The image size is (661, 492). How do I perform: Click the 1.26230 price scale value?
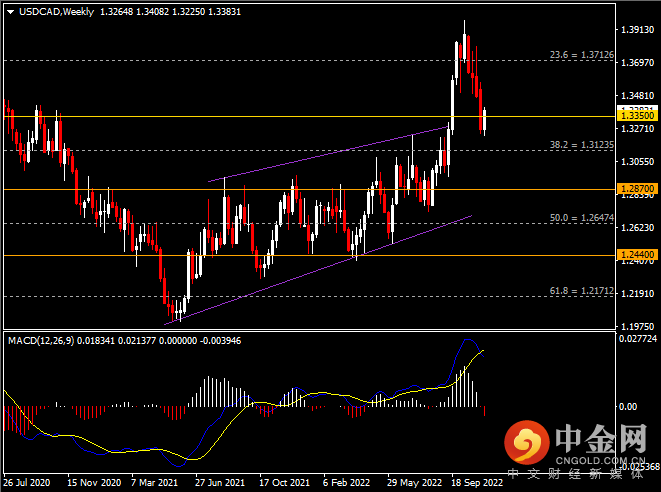[x=637, y=228]
